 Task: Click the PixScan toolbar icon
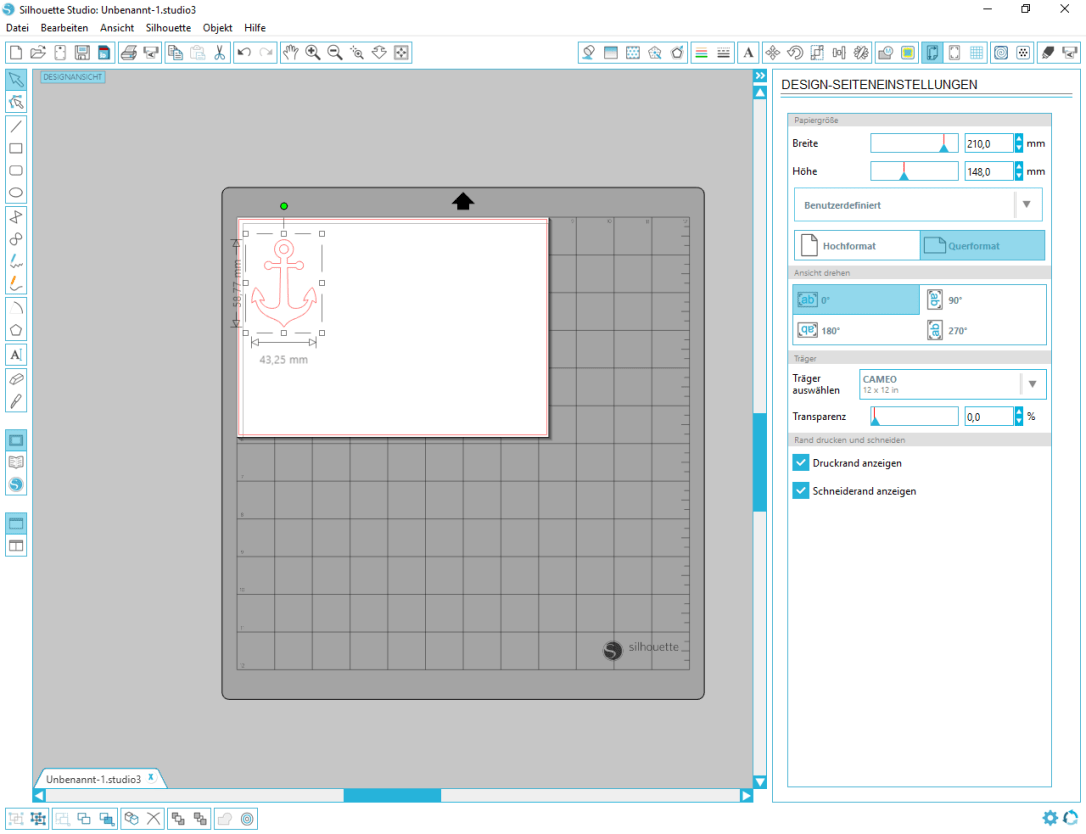click(886, 52)
